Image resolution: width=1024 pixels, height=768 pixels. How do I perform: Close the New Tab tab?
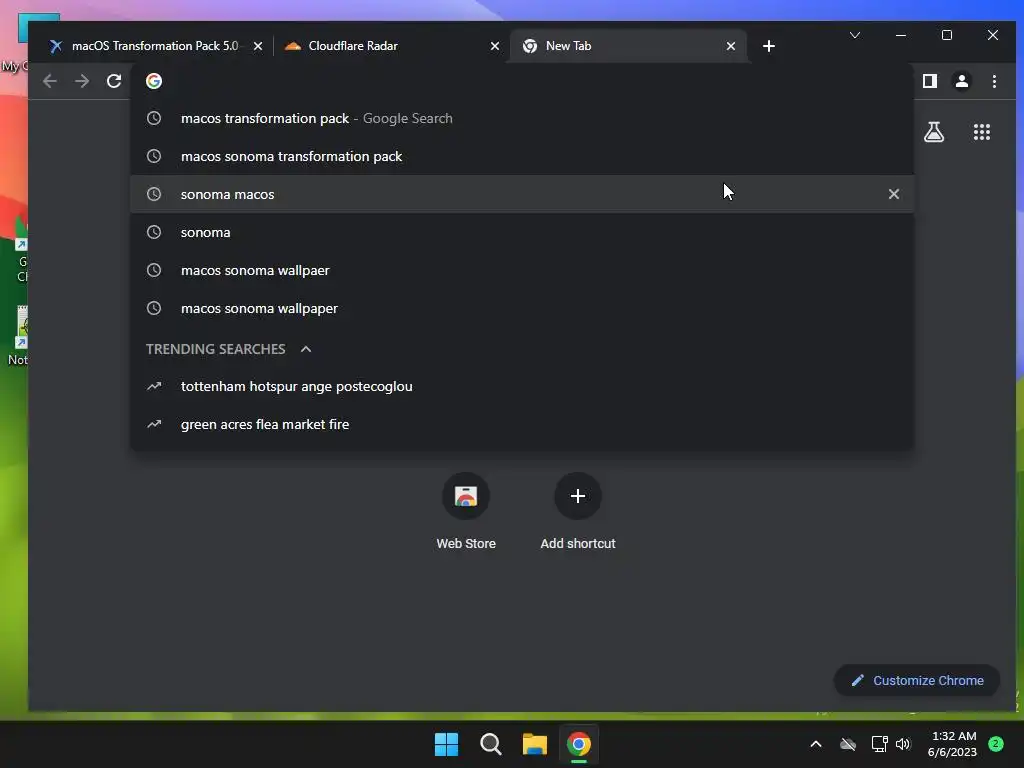coord(731,46)
